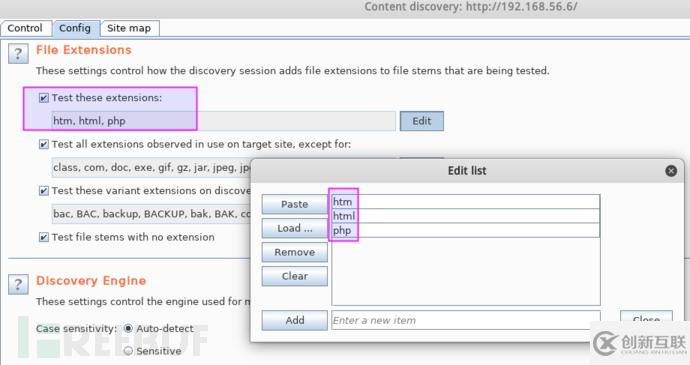Click the 'Discovery Engine' section heading

pos(91,281)
